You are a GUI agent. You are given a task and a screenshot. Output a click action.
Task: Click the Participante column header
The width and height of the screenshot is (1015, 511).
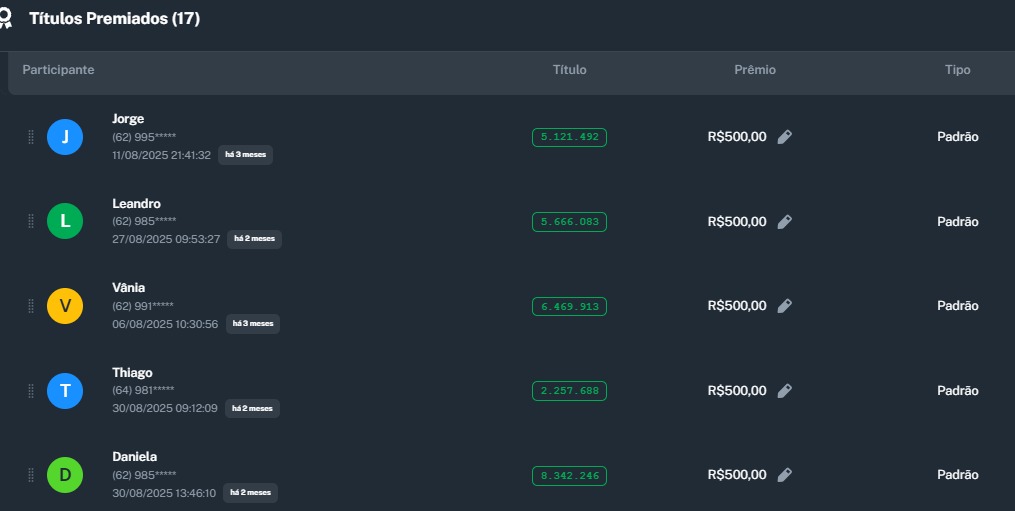coord(58,70)
